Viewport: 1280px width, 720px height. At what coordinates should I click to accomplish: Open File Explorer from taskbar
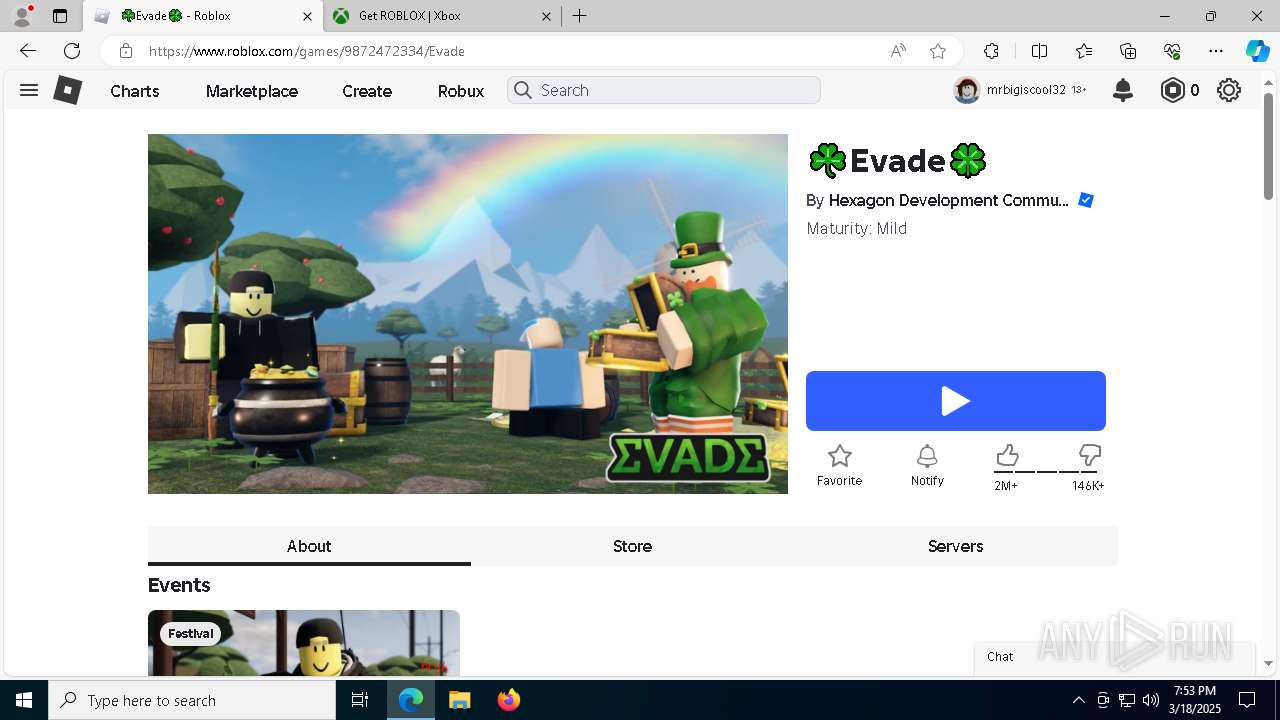tap(459, 700)
